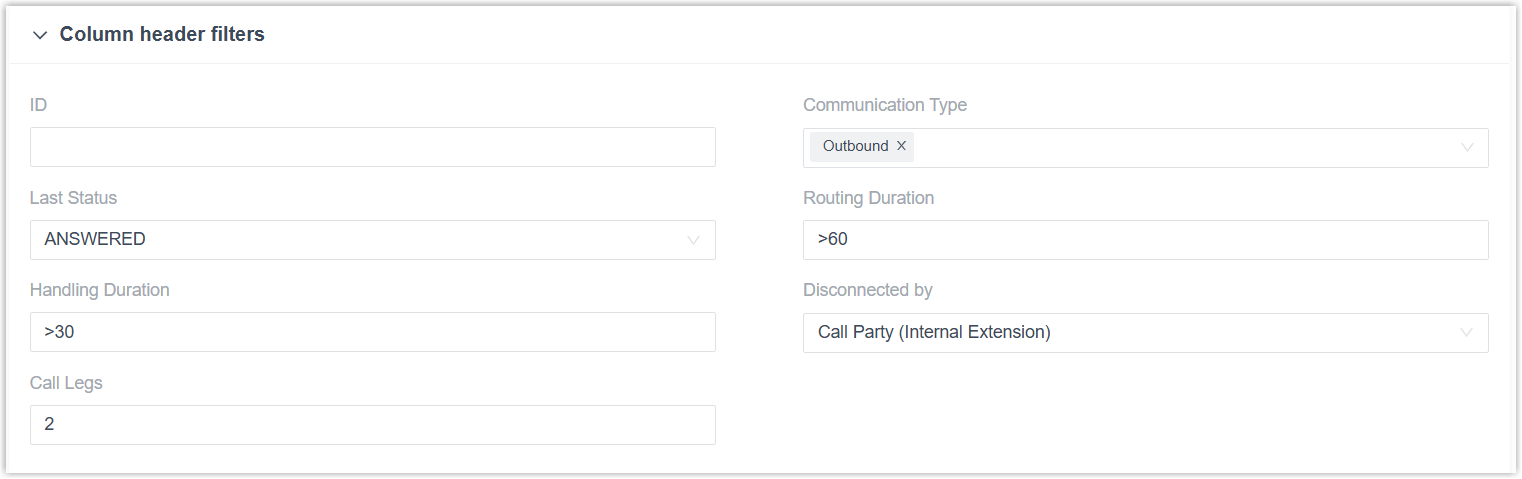The image size is (1522, 479).
Task: Click the Routing Duration label
Action: 868,198
